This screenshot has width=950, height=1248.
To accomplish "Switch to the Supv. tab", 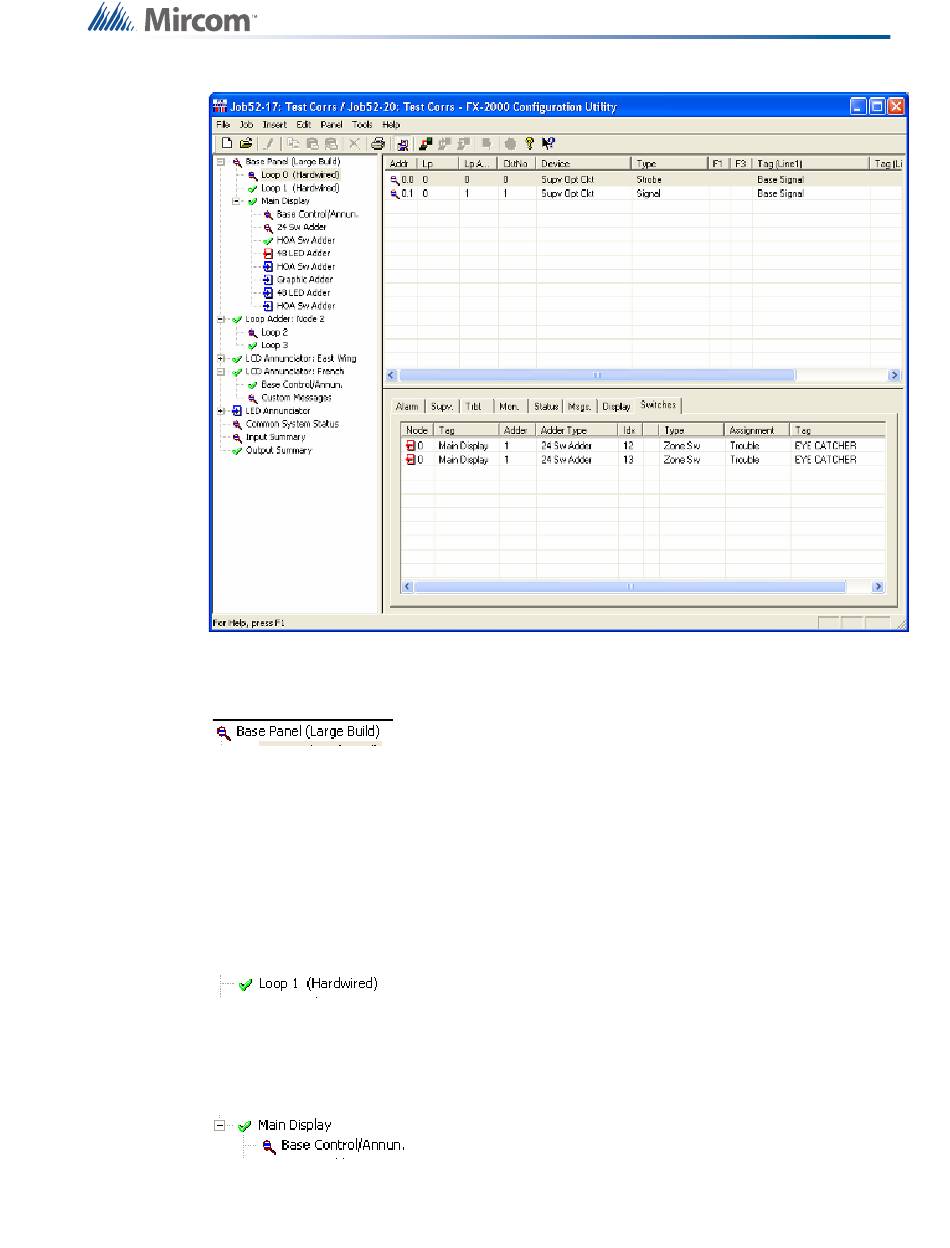I will click(441, 407).
